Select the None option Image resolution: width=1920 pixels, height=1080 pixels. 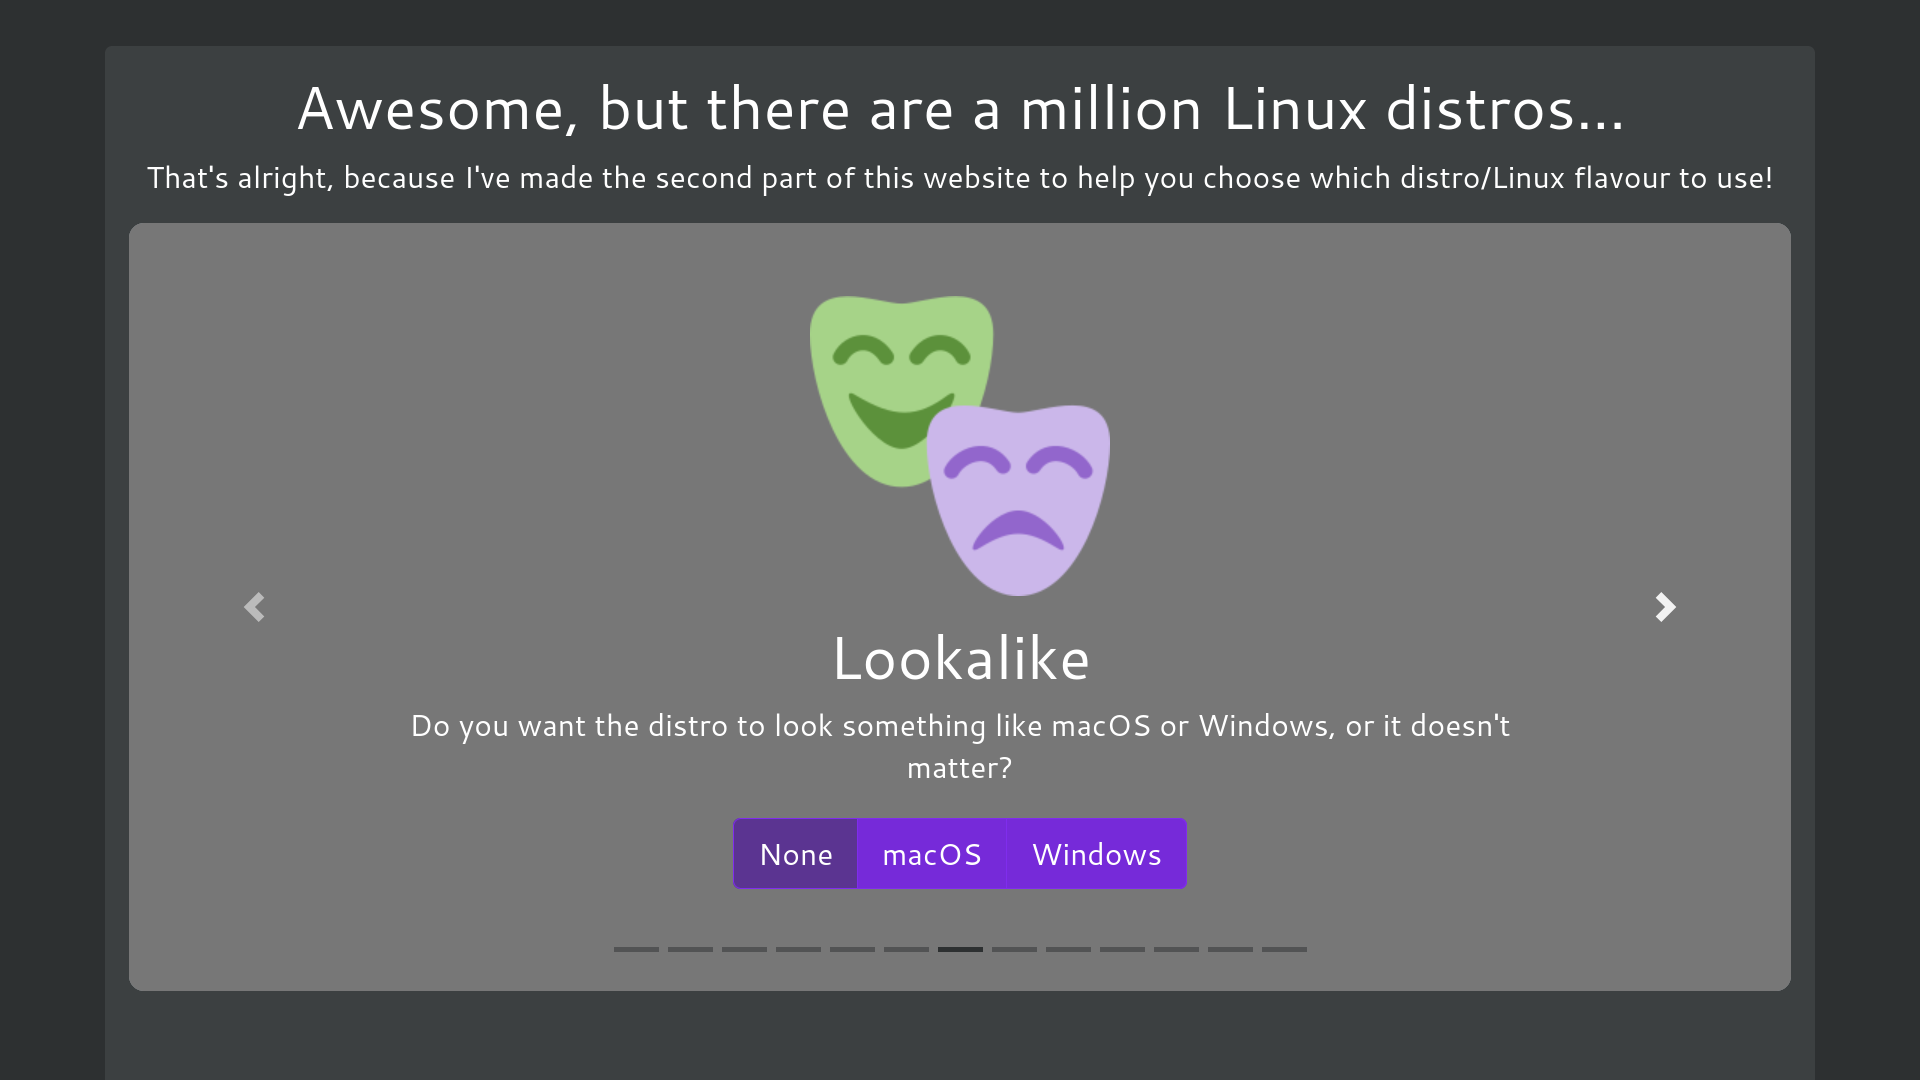click(x=795, y=854)
